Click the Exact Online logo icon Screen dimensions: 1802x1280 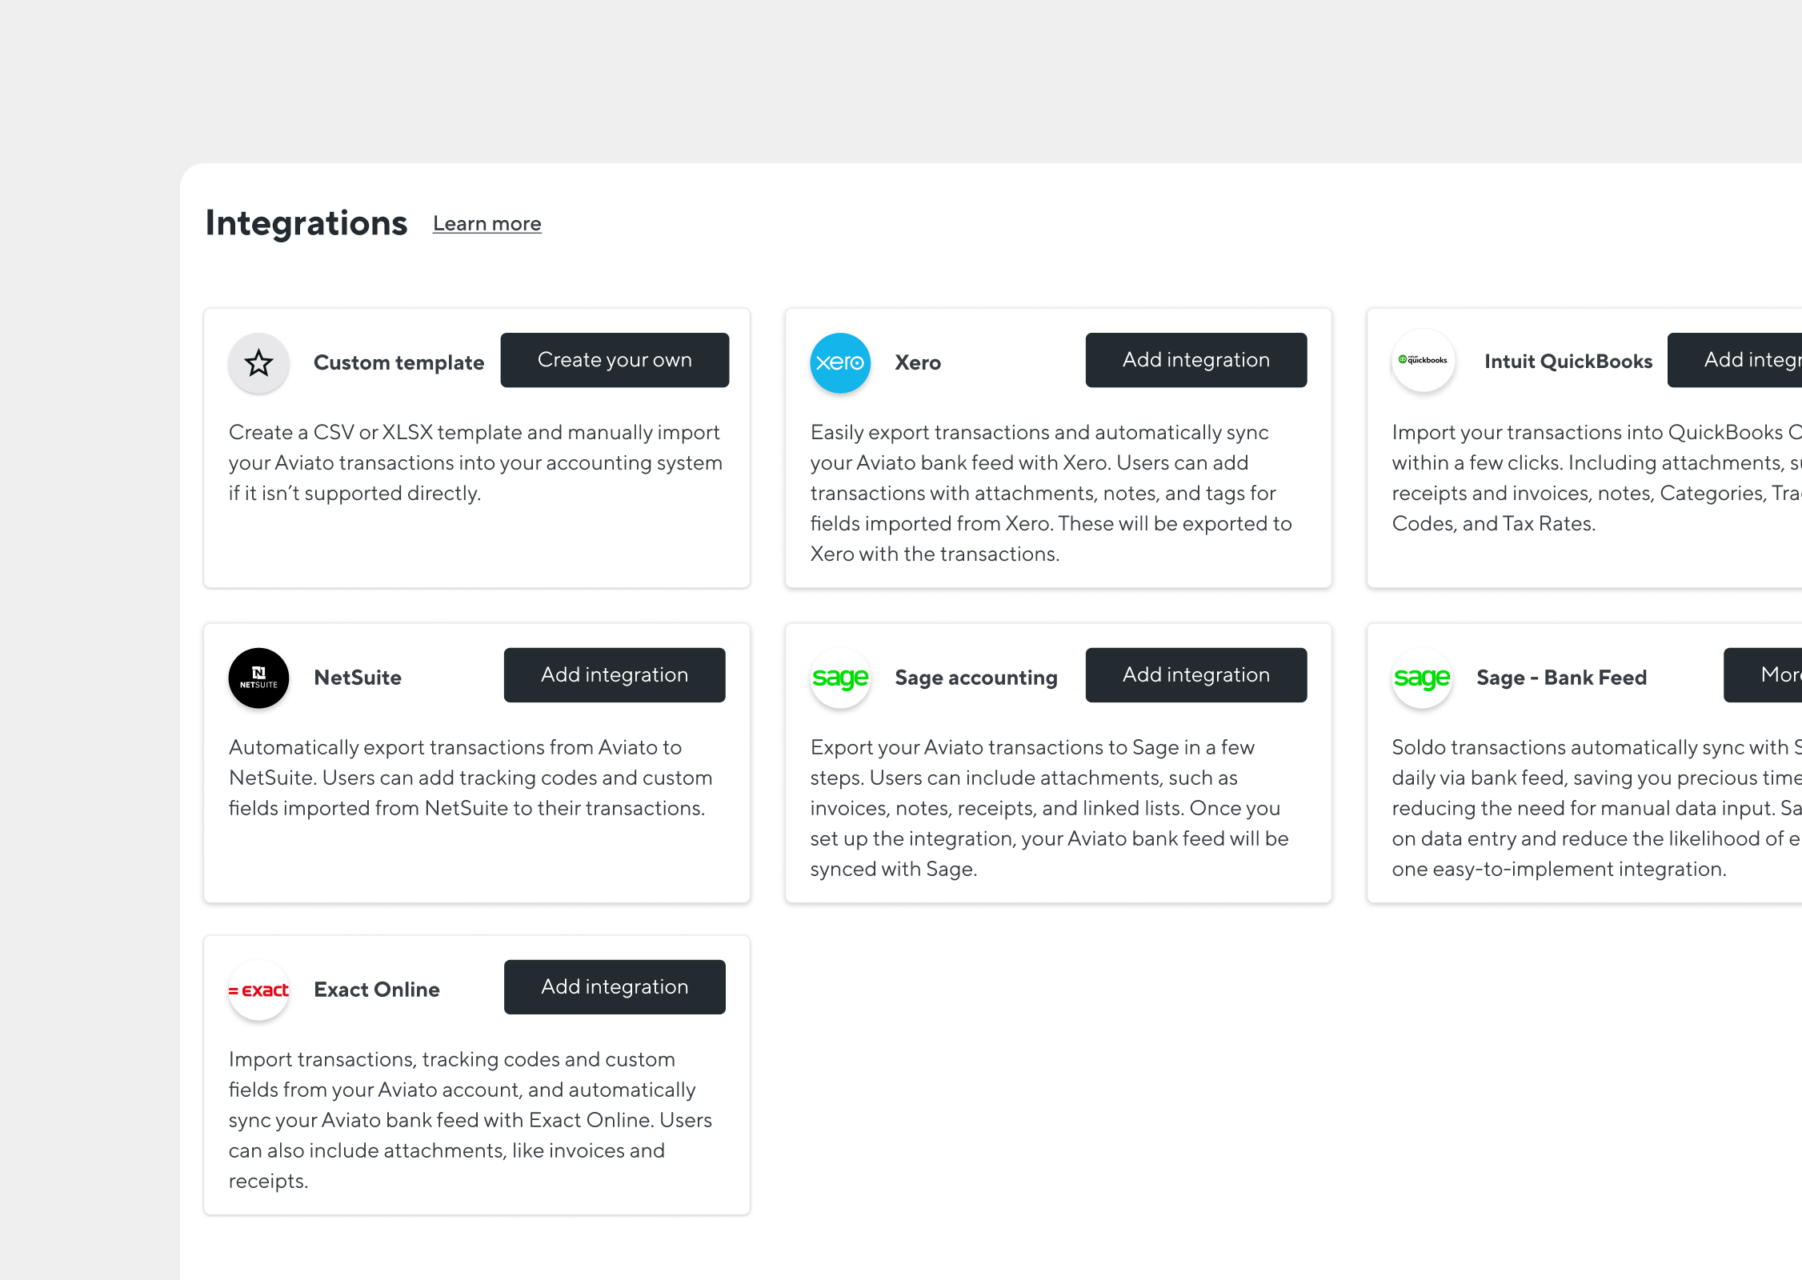(259, 990)
